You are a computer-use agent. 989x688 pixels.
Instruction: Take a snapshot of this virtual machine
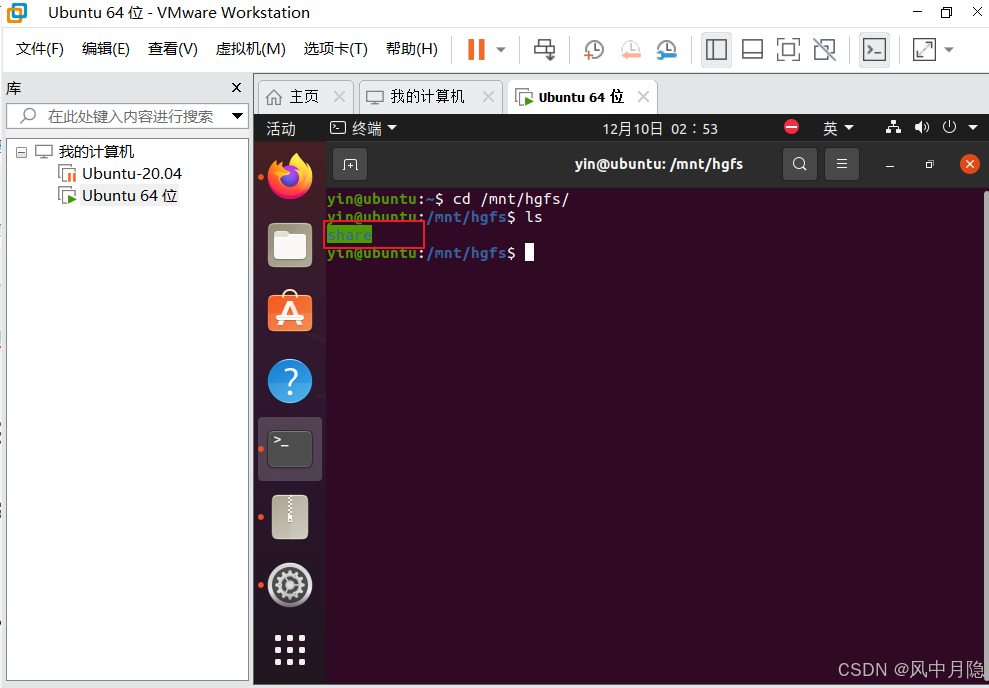point(594,49)
